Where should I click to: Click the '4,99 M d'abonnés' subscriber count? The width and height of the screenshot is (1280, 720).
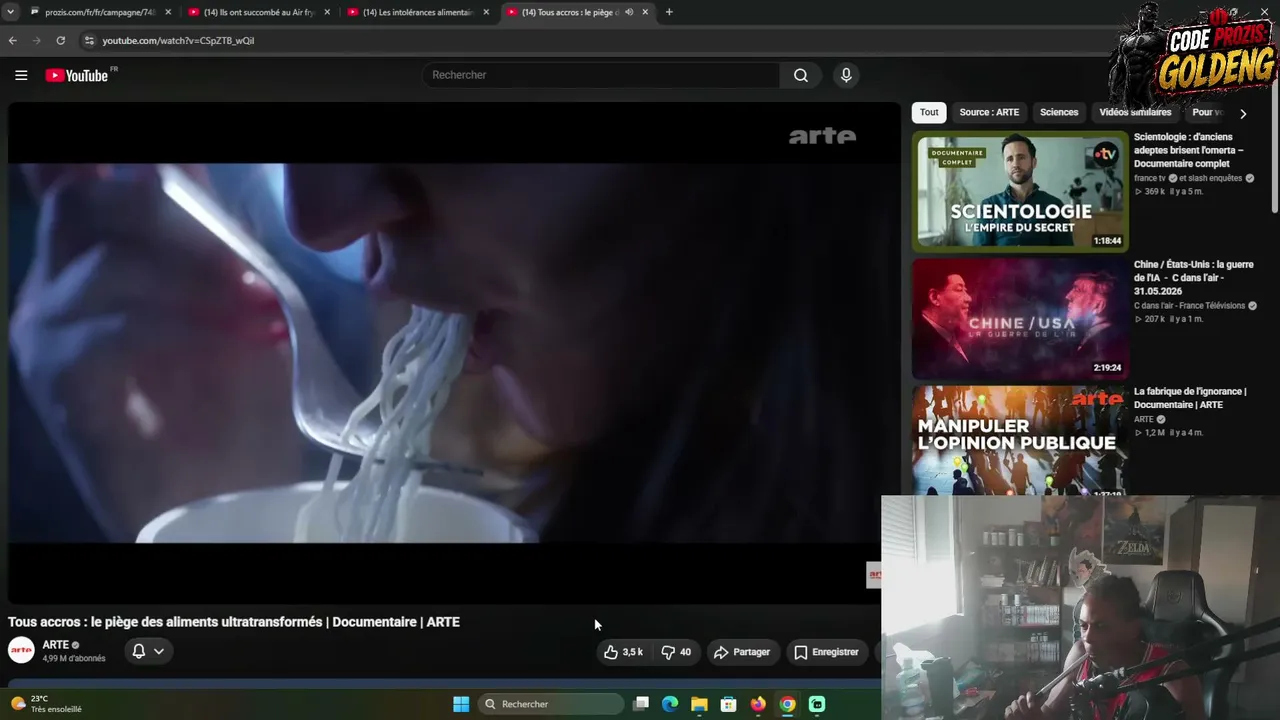pos(74,659)
